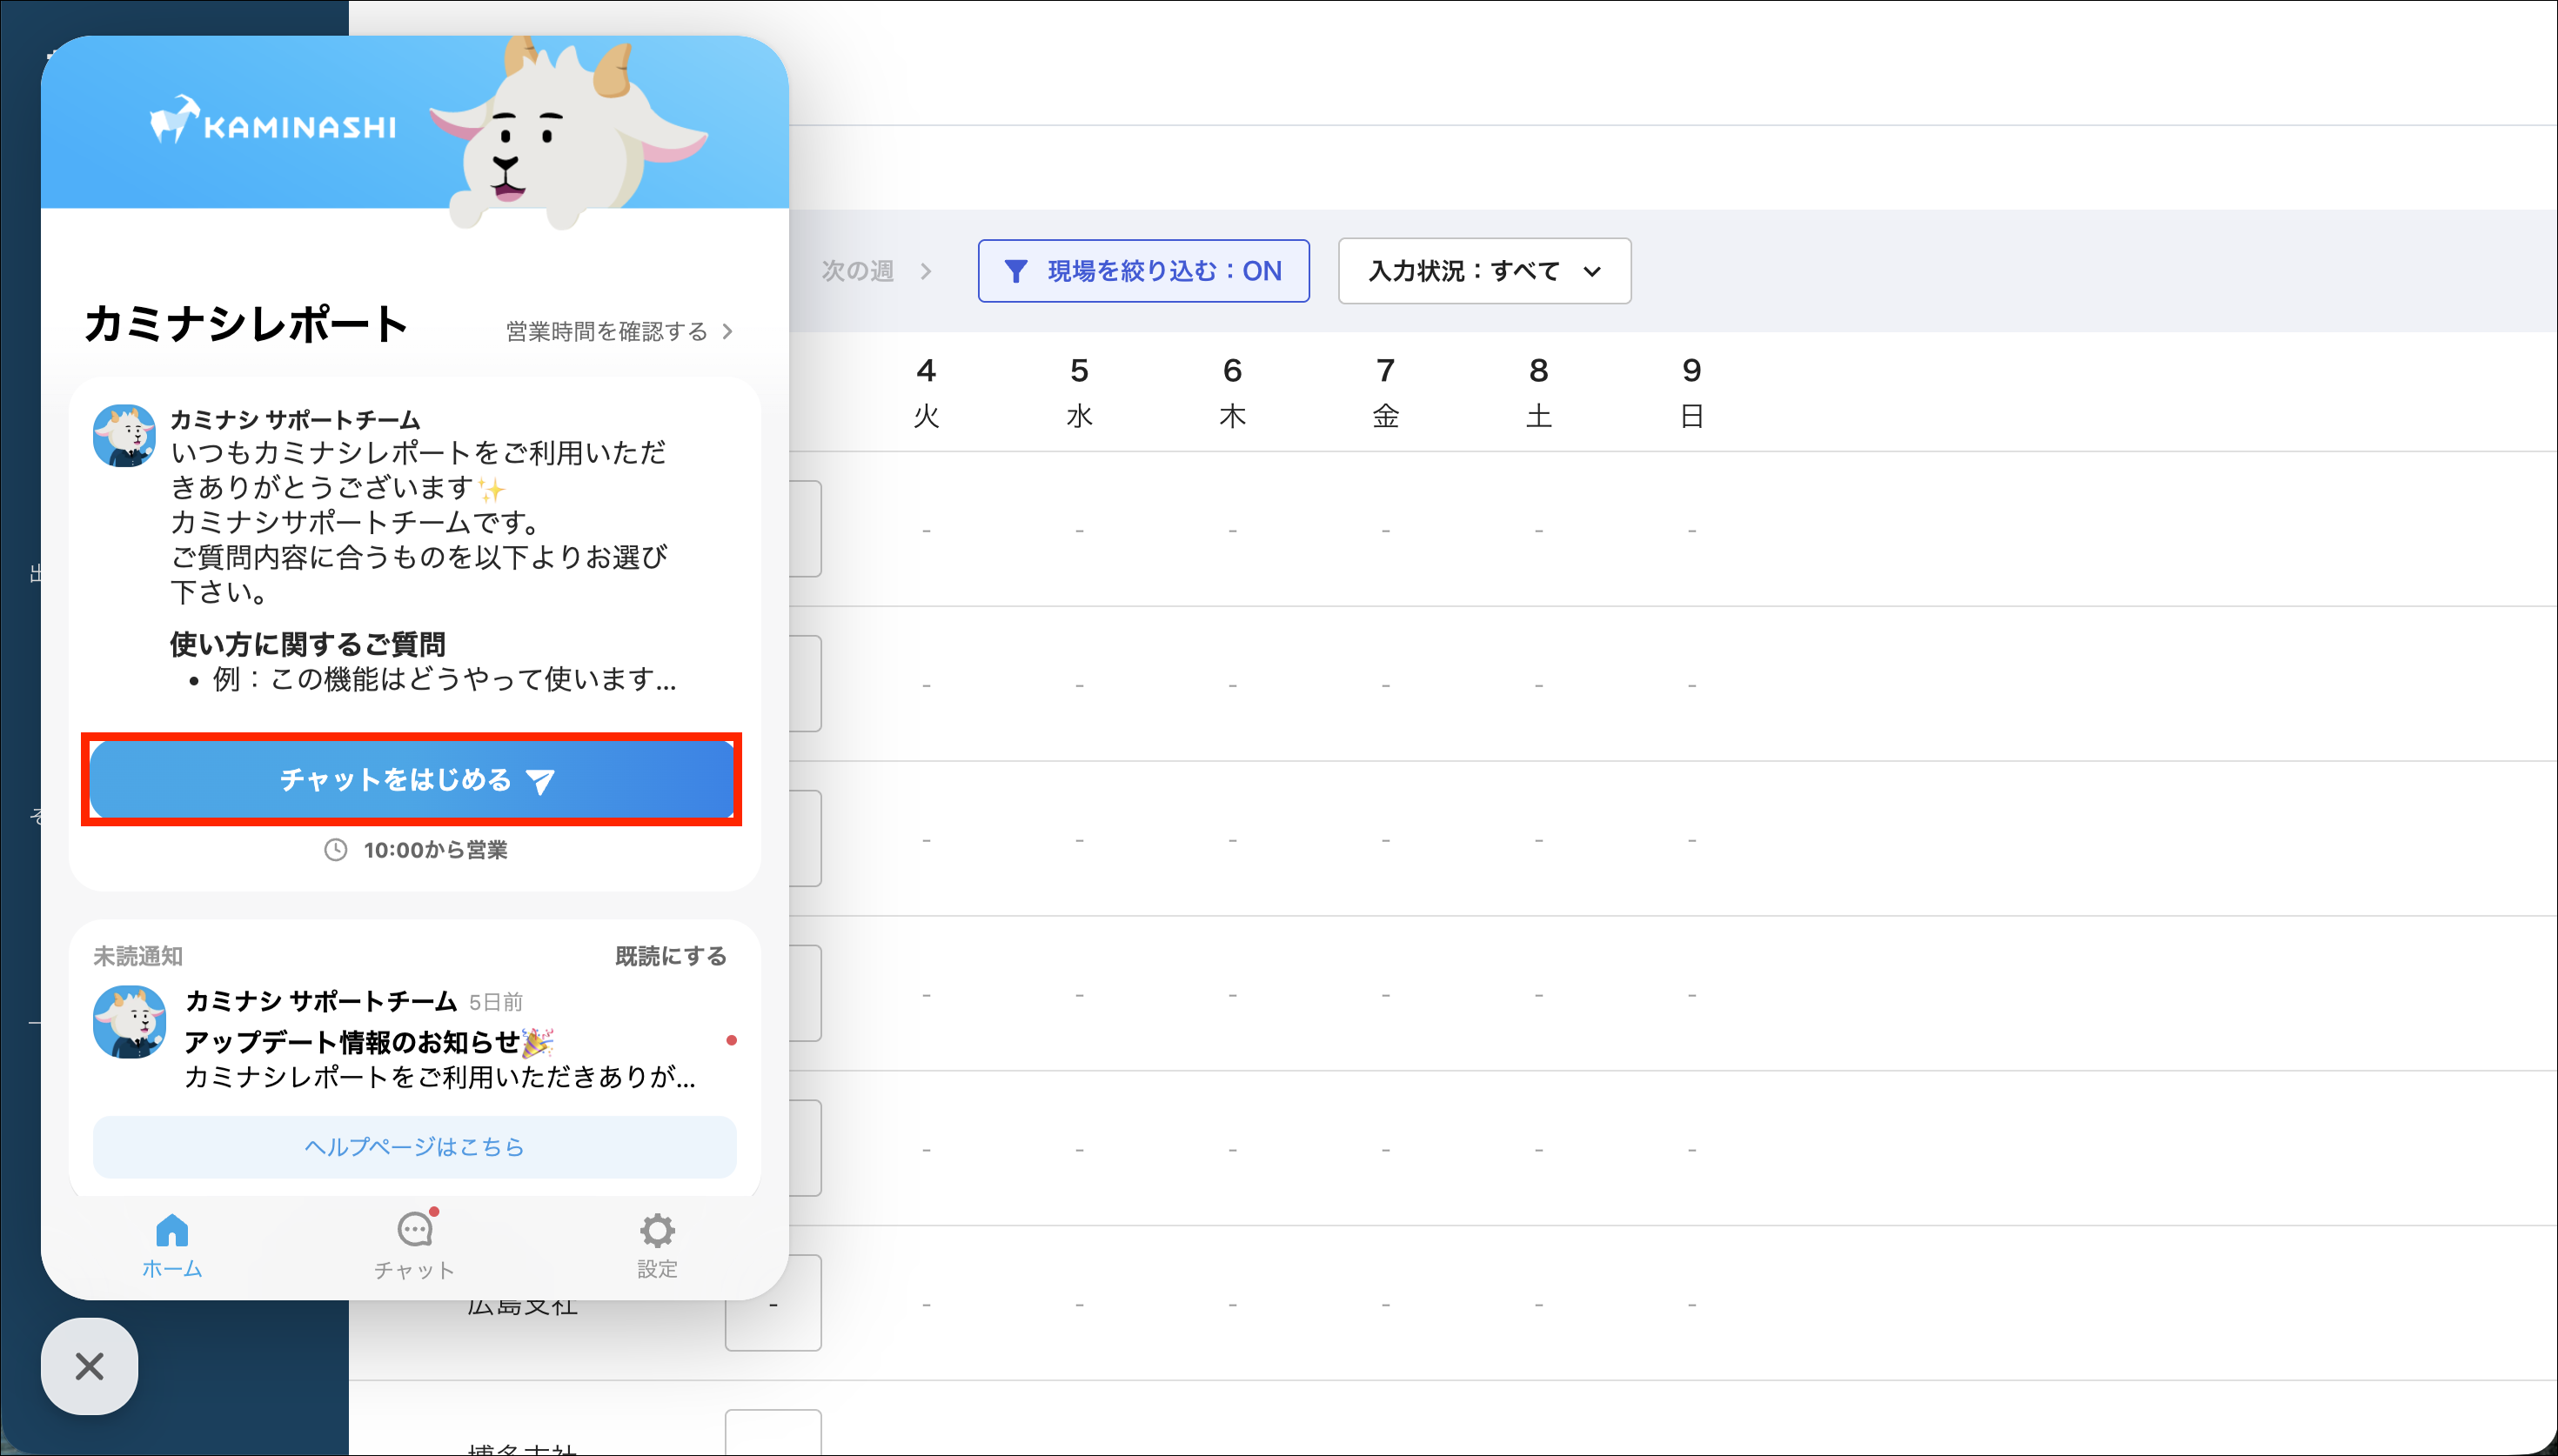Click the Kaminashi goat logo
Screen dimensions: 2558x1456
[x=273, y=122]
